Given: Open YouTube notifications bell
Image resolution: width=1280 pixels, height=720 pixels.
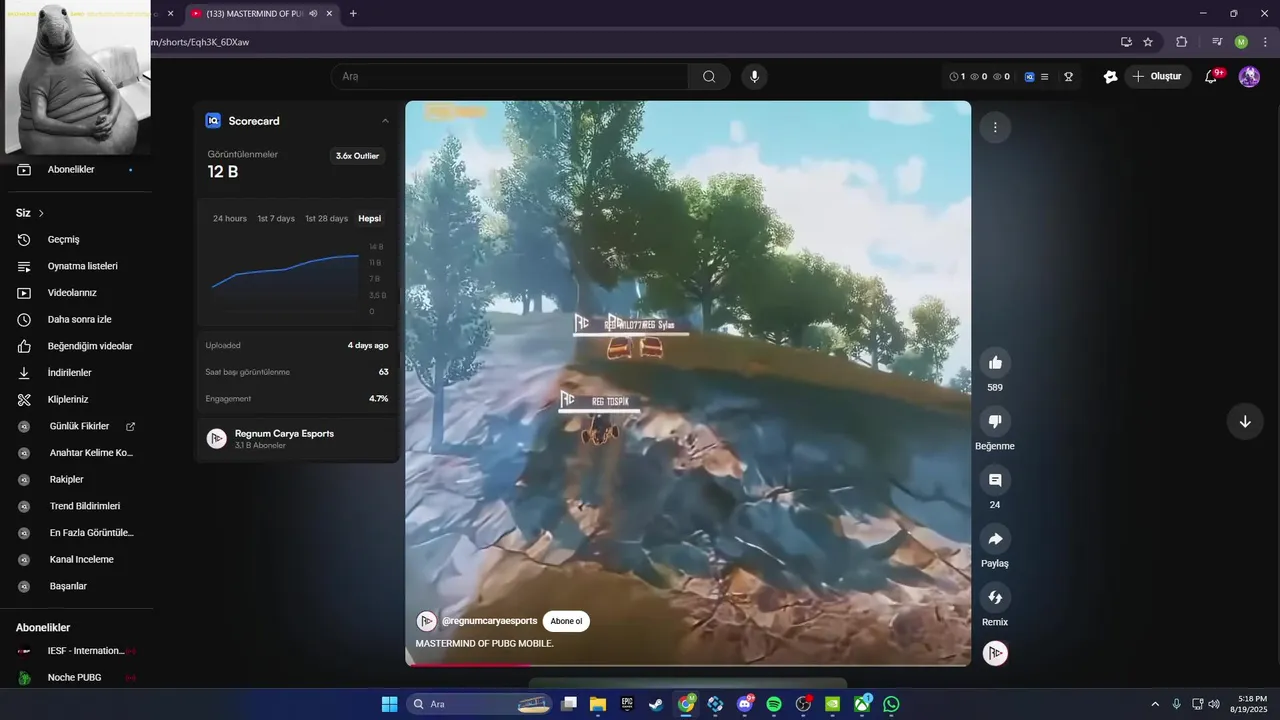Looking at the screenshot, I should coord(1211,76).
